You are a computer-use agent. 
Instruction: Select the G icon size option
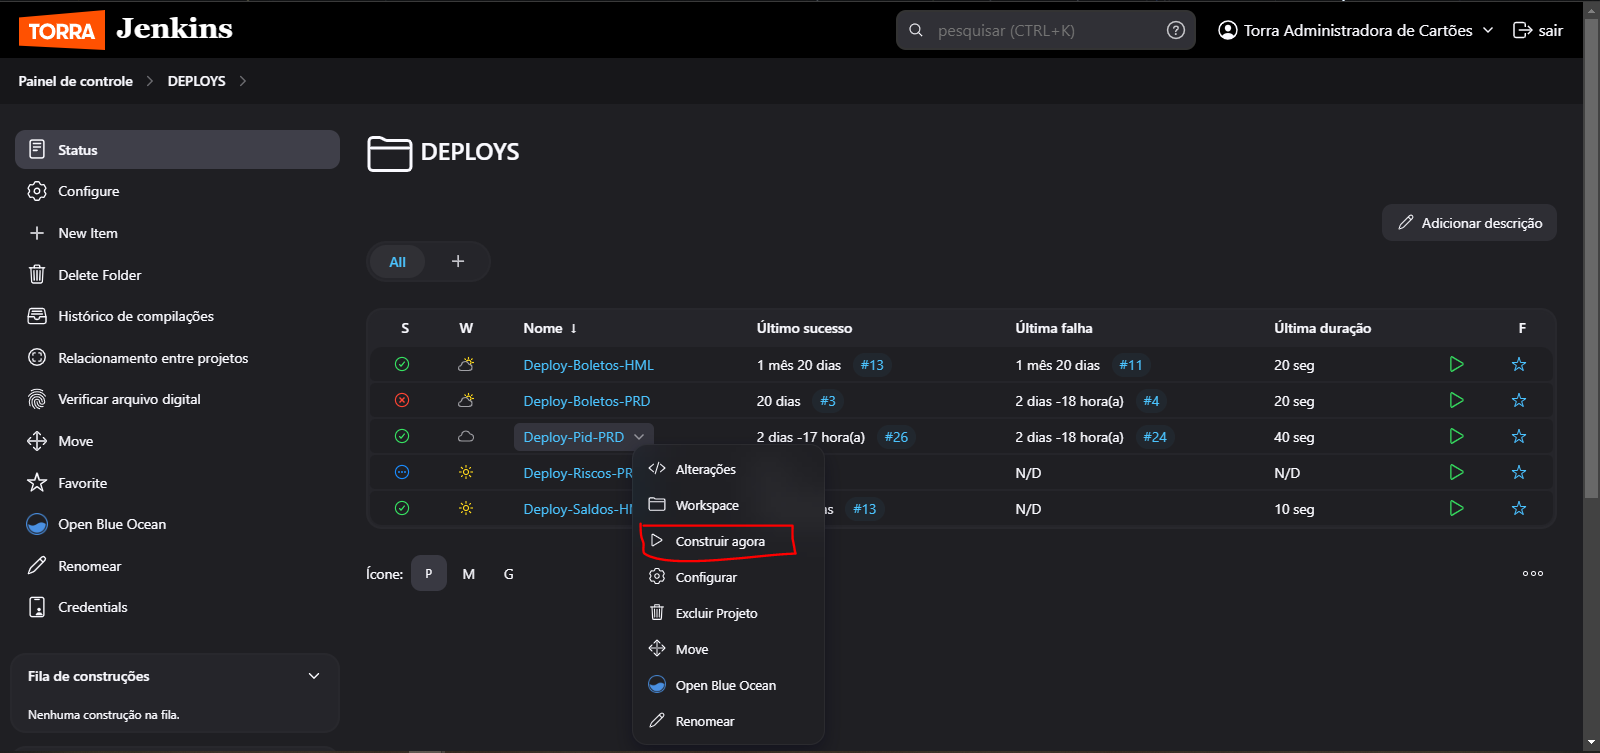pos(508,574)
